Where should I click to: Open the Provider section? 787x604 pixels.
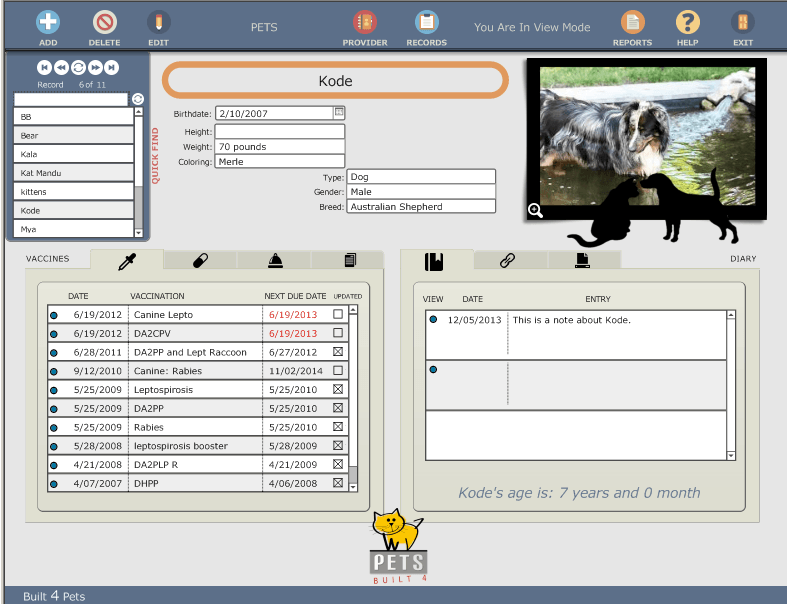pos(365,22)
